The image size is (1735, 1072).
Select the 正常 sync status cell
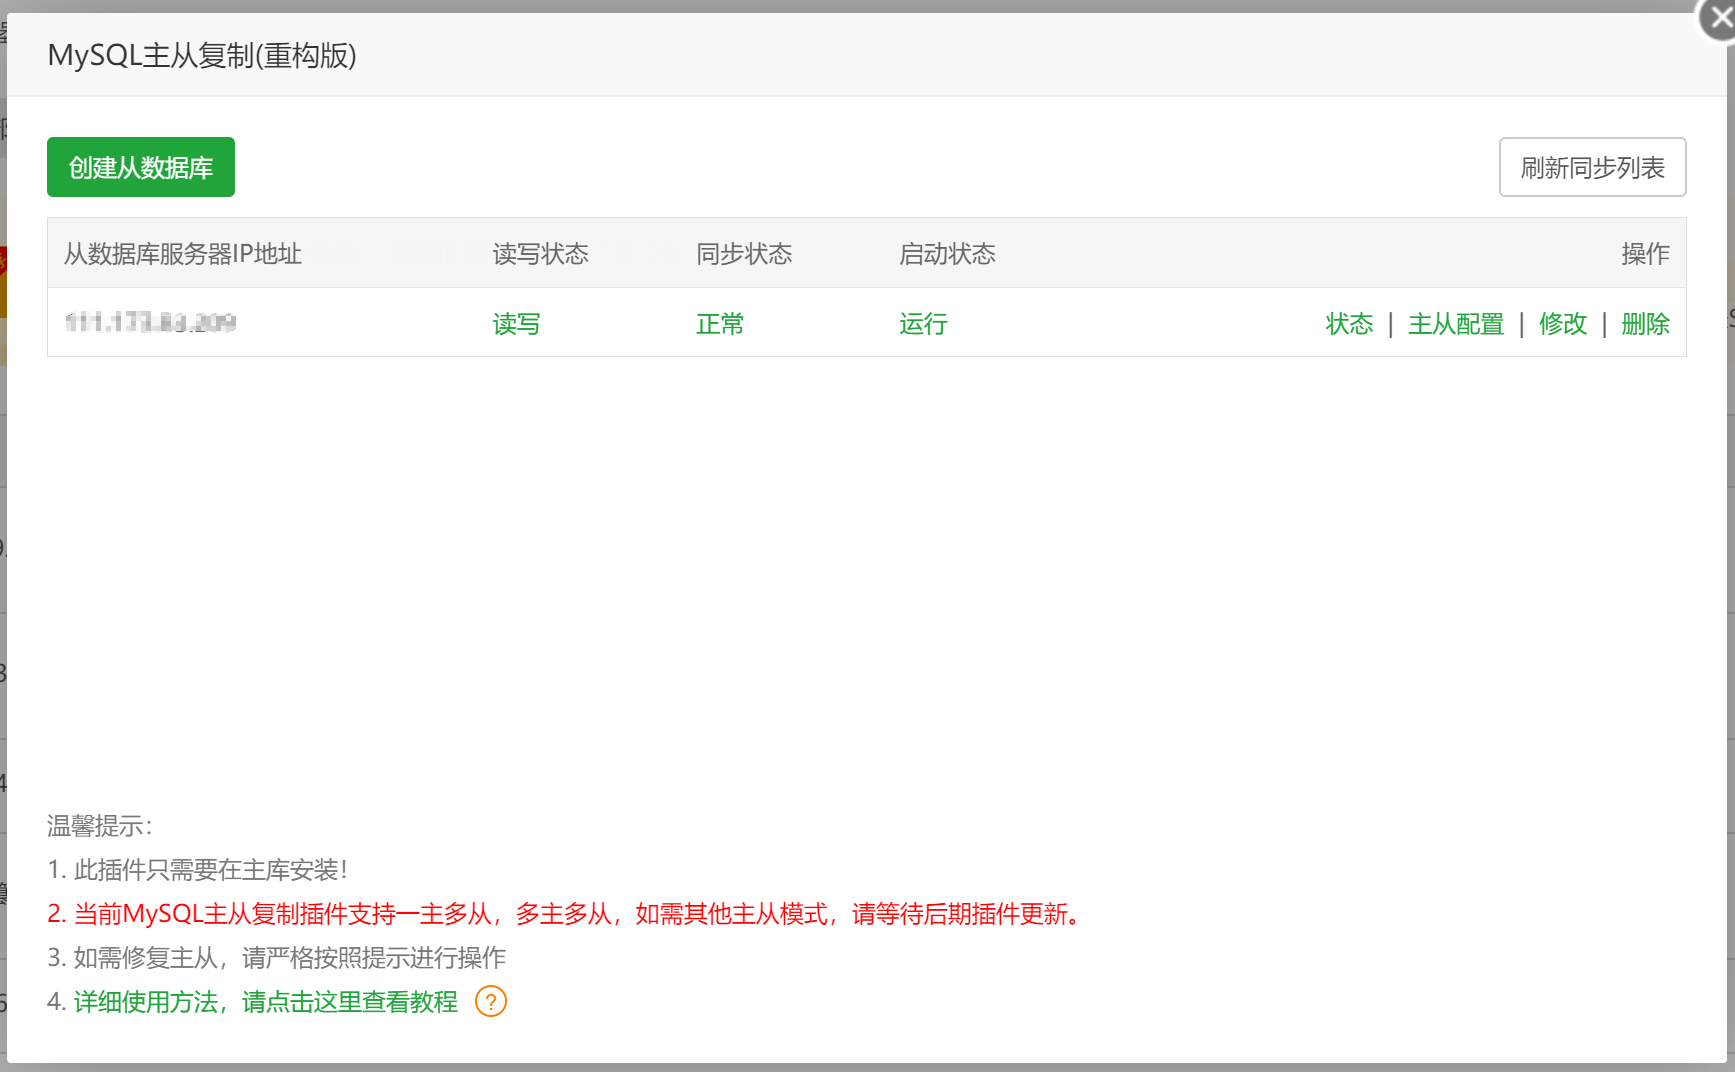point(720,324)
